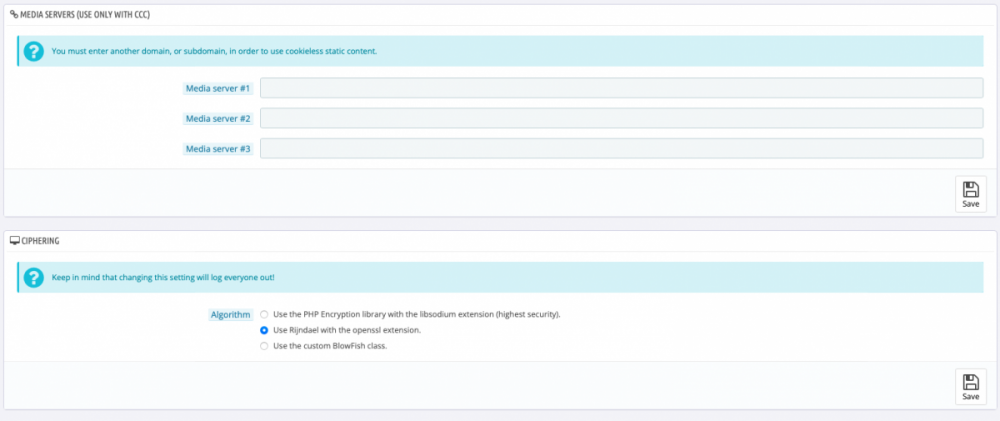This screenshot has width=1000, height=421.
Task: Click the Algorithm label
Action: (230, 314)
